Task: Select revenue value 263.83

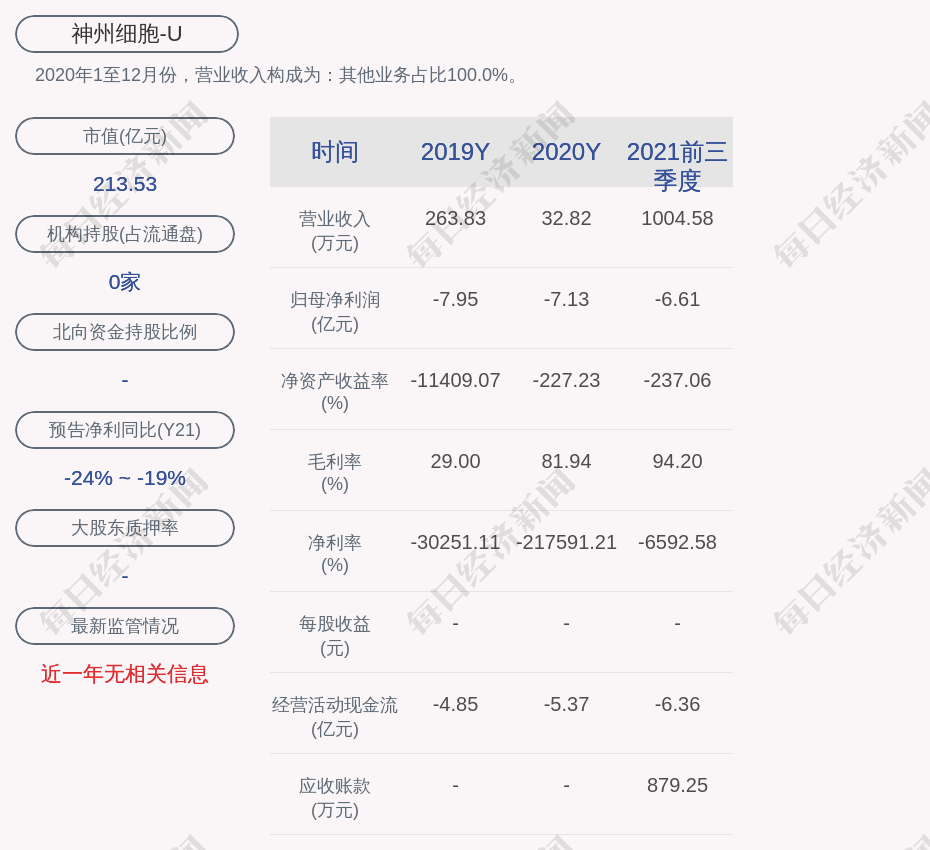Action: point(456,218)
